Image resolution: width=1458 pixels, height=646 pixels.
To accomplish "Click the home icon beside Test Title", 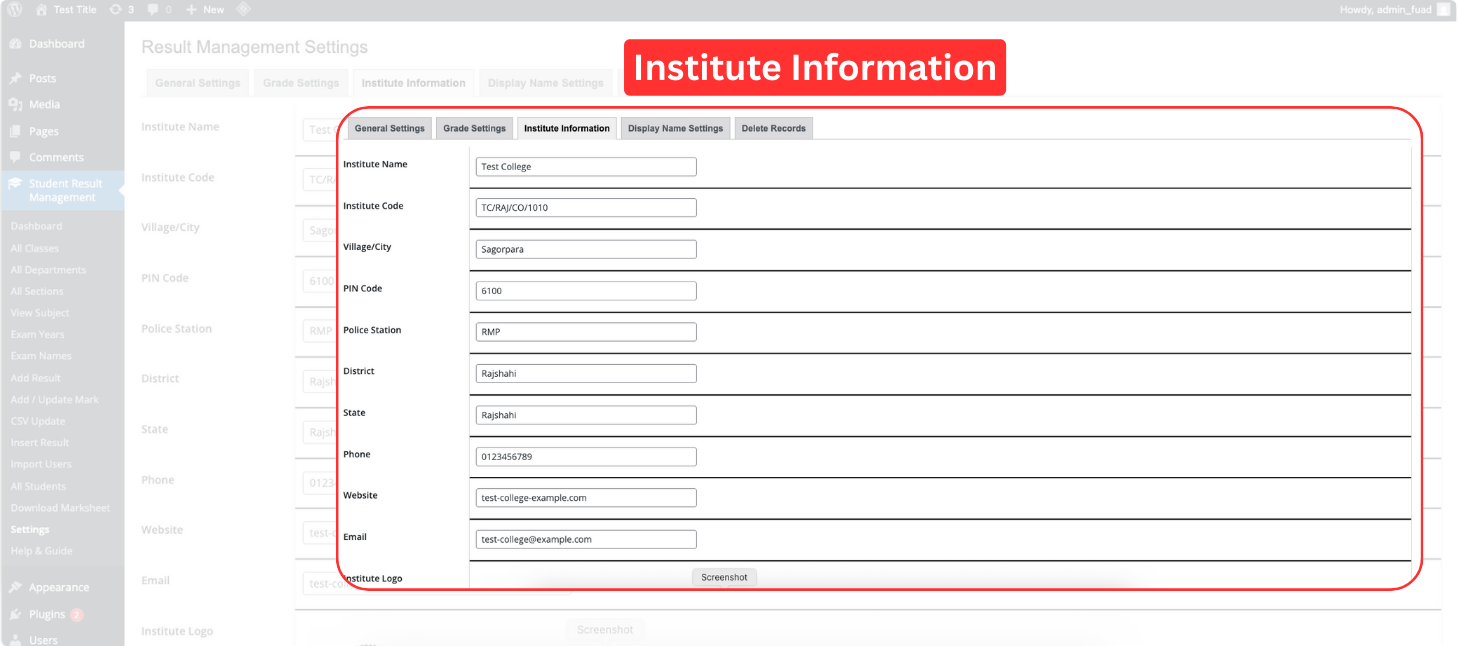I will (41, 9).
